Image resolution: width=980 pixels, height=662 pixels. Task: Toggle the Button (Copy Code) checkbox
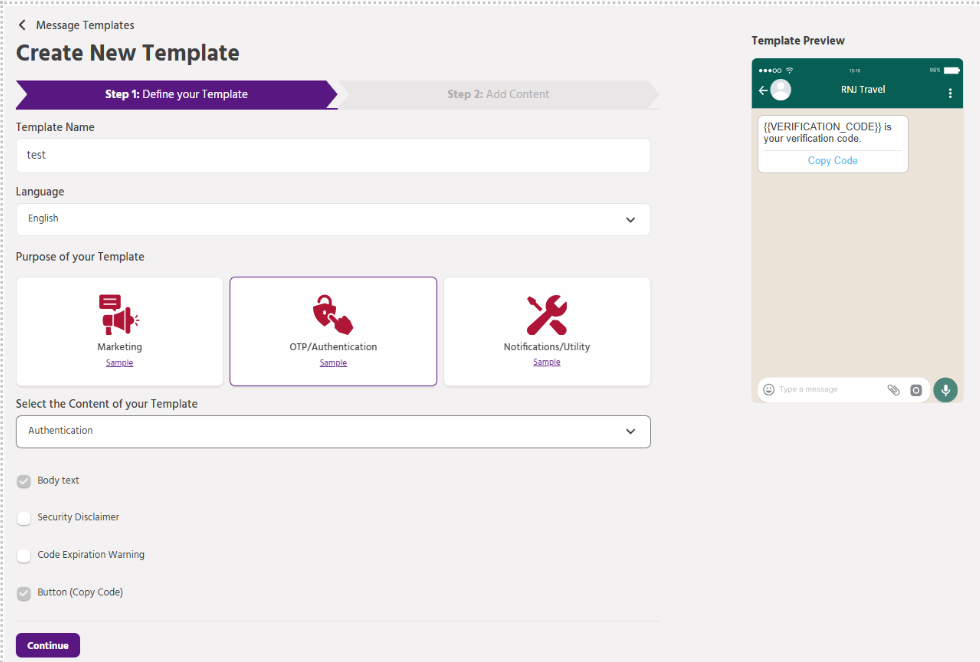point(24,593)
